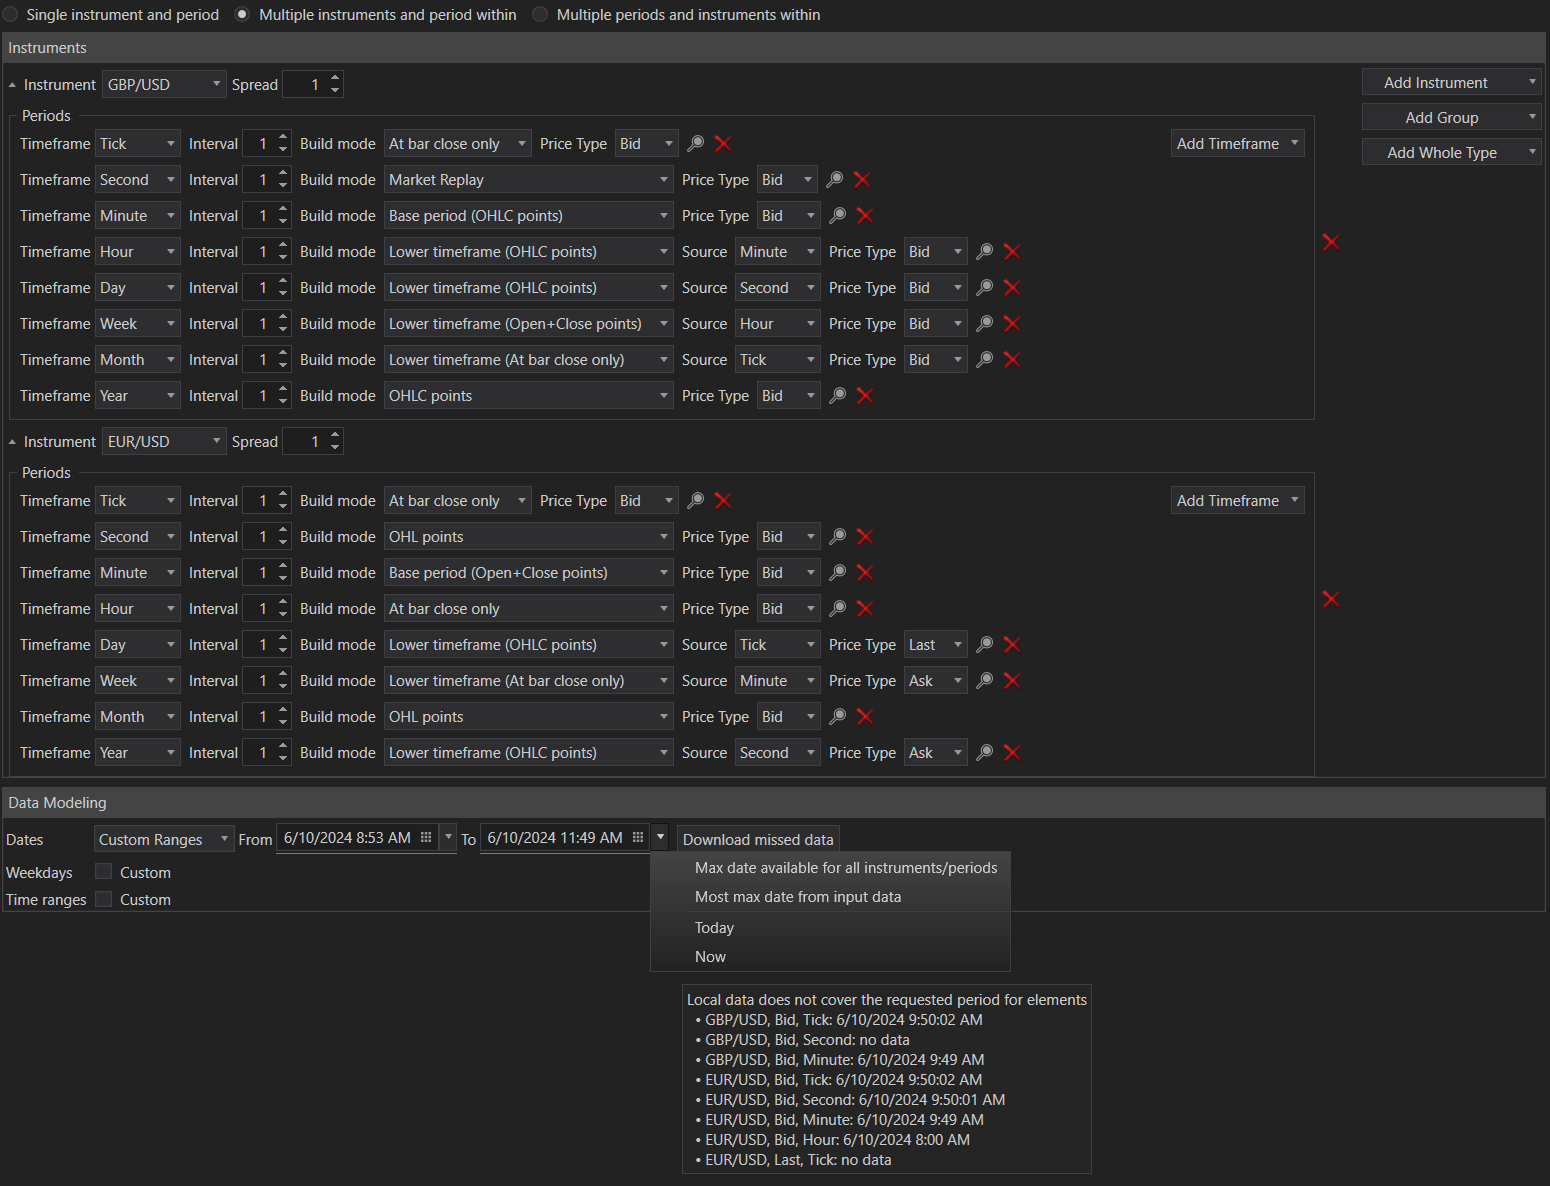
Task: Delete the GBP/USD Second timeframe row
Action: pyautogui.click(x=862, y=180)
